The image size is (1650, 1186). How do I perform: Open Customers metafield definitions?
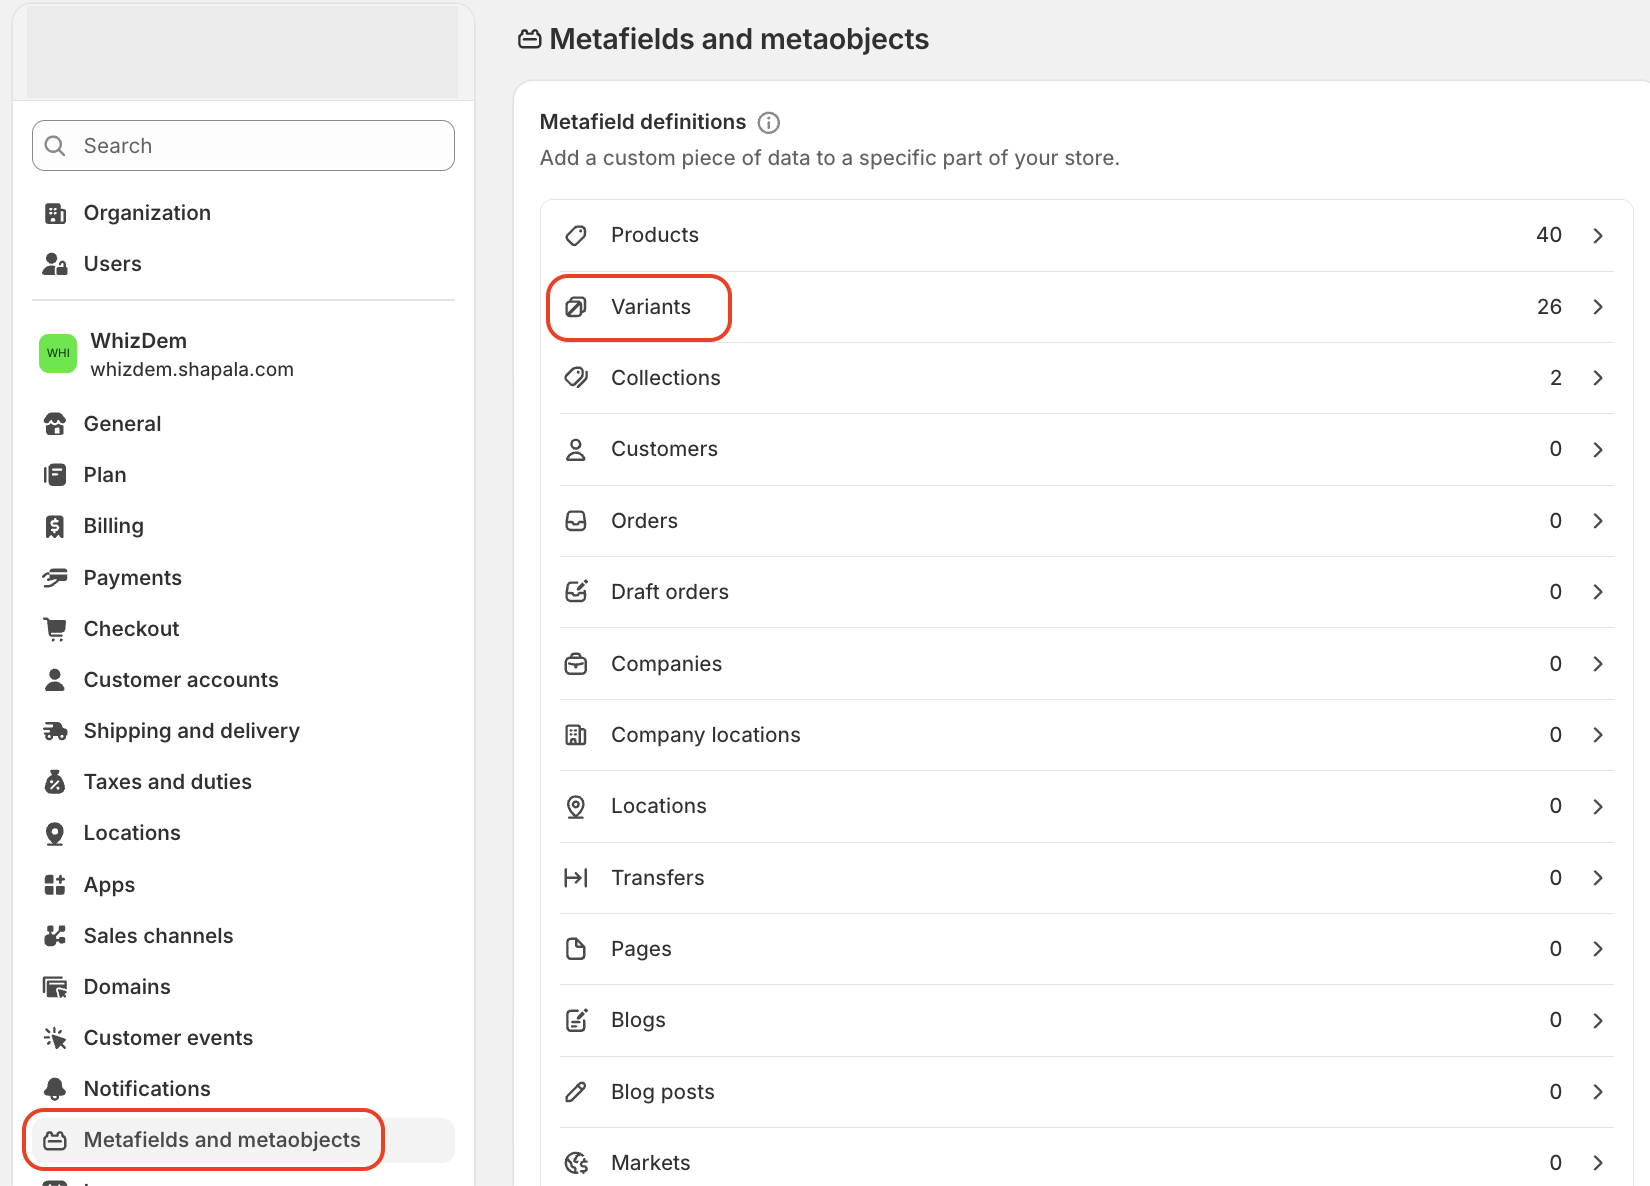tap(1086, 449)
